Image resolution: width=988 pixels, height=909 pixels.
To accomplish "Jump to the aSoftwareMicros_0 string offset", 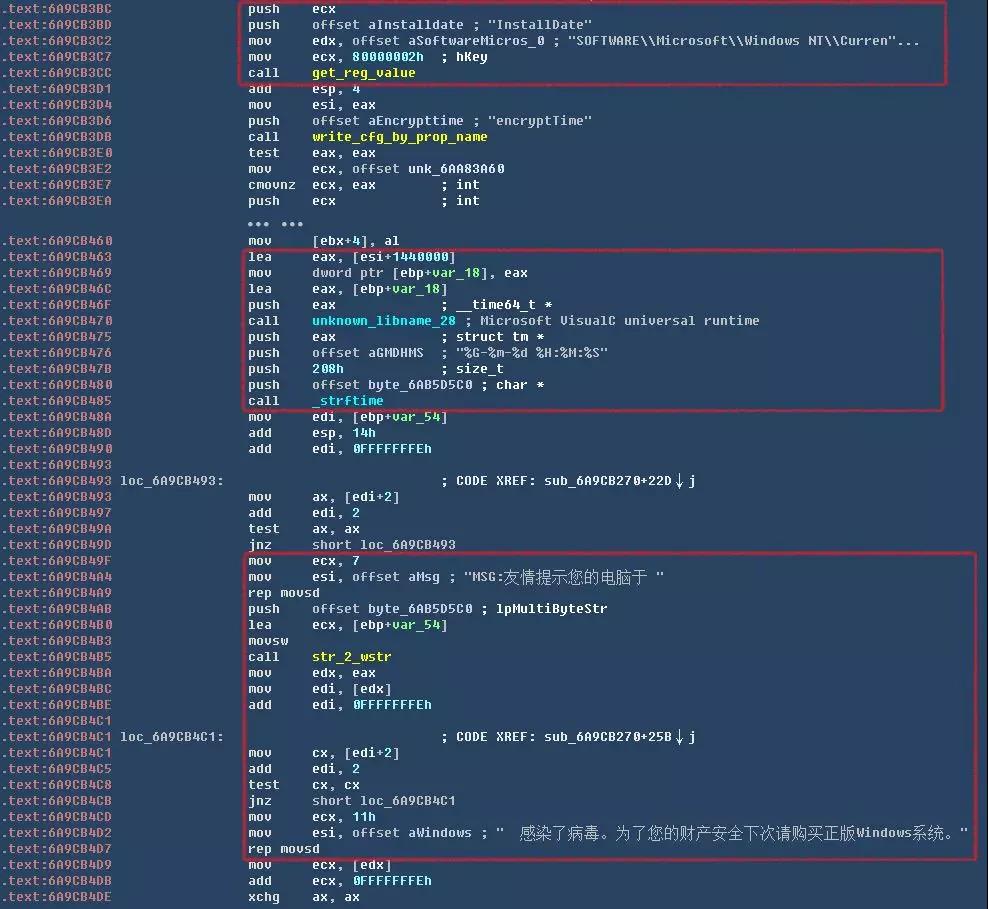I will (476, 41).
